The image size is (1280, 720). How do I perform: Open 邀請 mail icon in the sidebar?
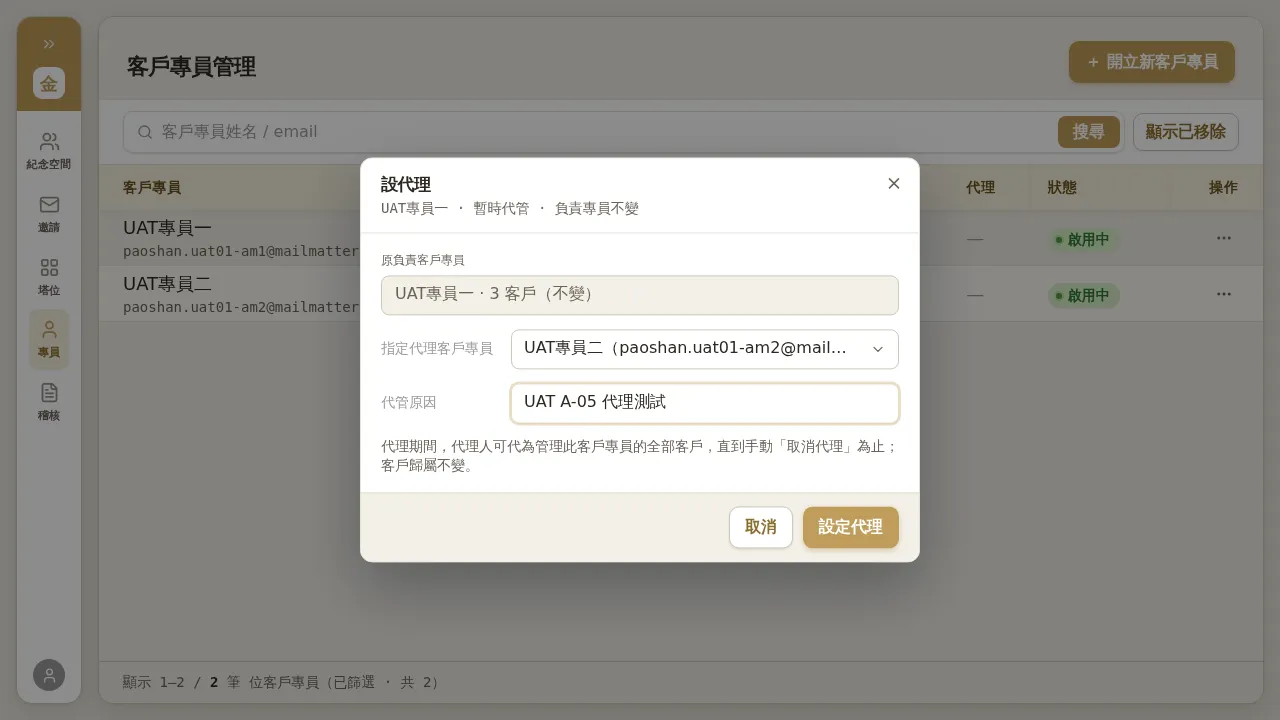49,214
